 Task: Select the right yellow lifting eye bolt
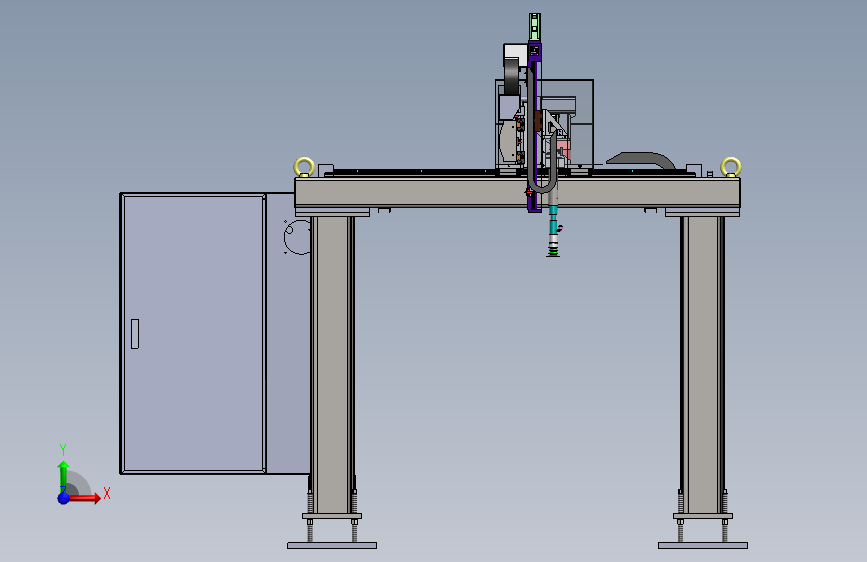click(731, 167)
